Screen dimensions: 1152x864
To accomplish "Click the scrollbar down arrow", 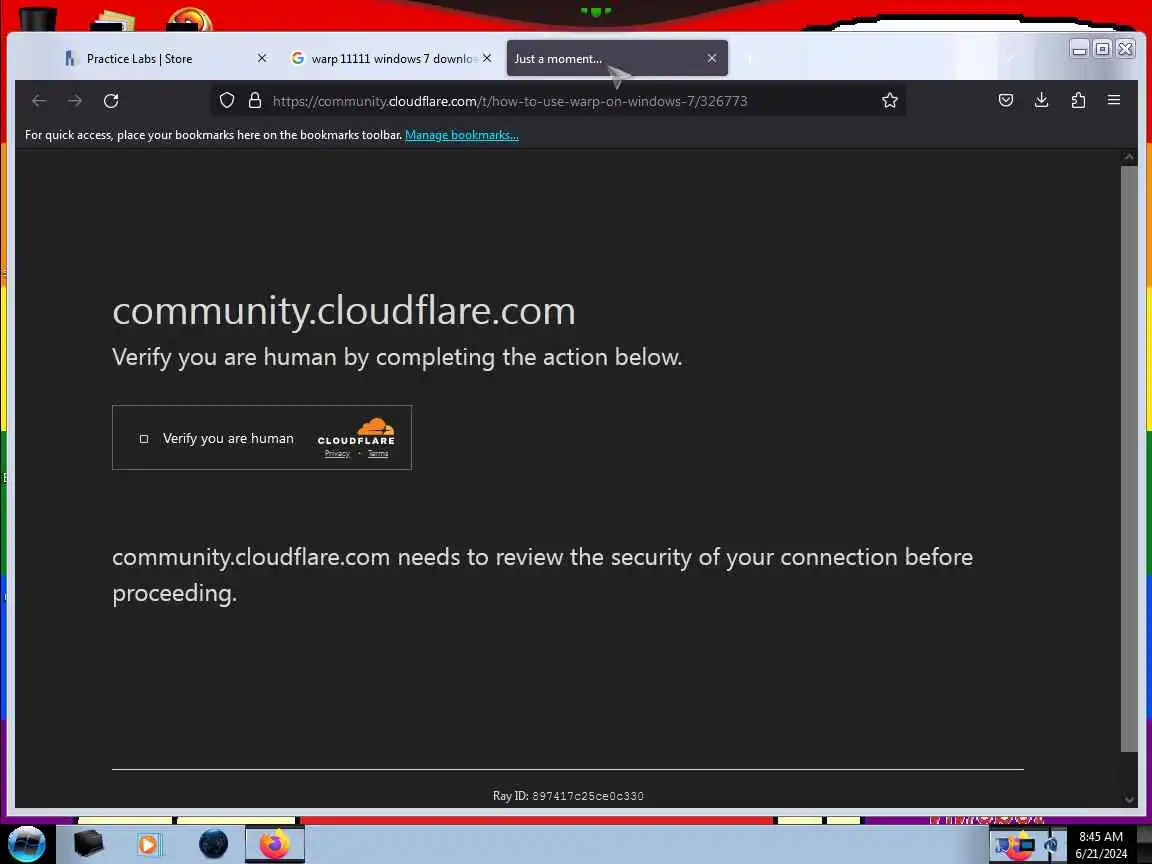I will (1129, 799).
